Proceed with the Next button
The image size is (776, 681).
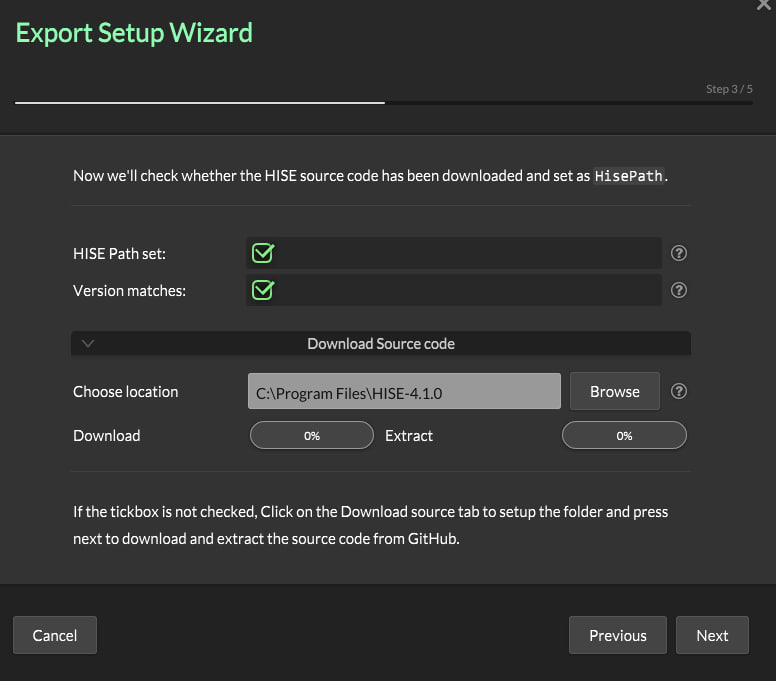[712, 635]
